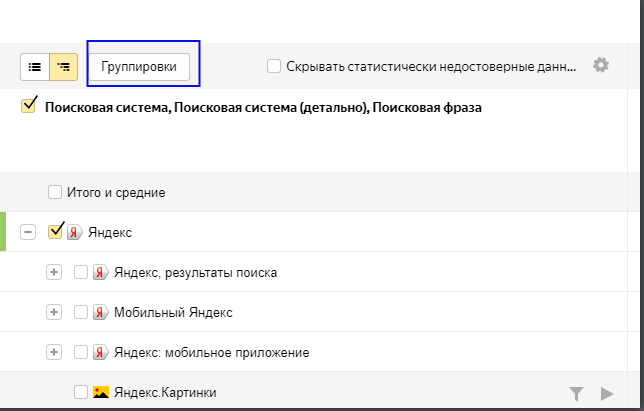644x411 pixels.
Task: Click Яндекс: мобильное приложение row label
Action: (x=211, y=352)
